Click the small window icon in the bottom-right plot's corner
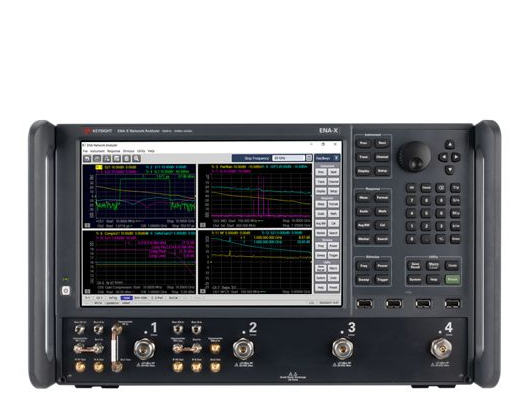 pyautogui.click(x=203, y=291)
